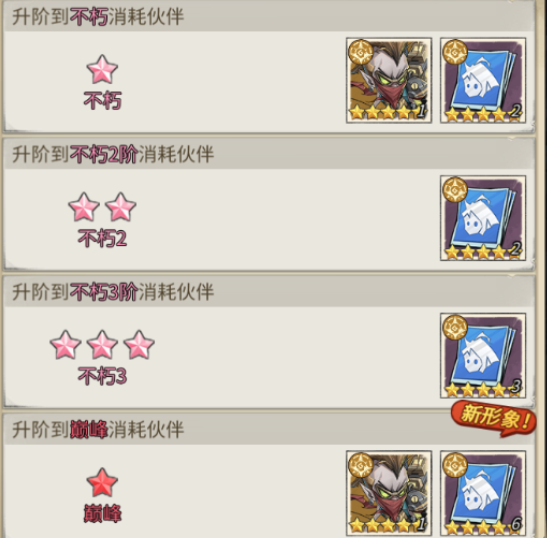
Task: Tap the single pink star above 不朽
Action: pos(102,69)
